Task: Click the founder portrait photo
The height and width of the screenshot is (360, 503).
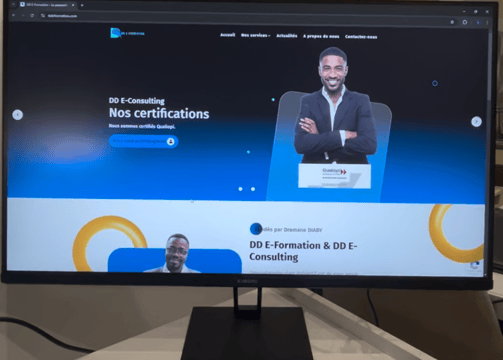Action: [174, 253]
